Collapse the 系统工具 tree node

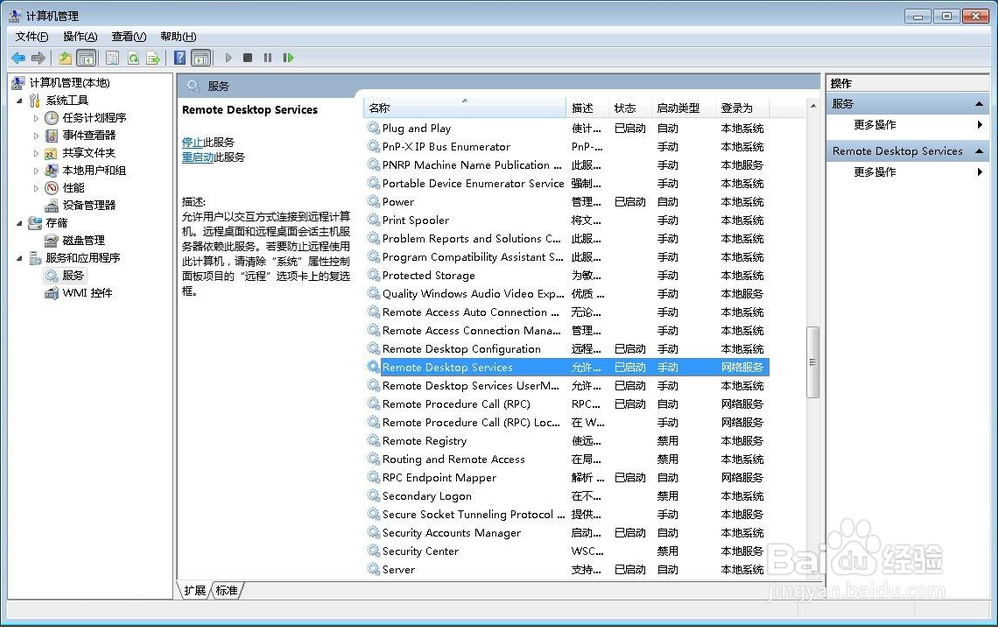(19, 101)
